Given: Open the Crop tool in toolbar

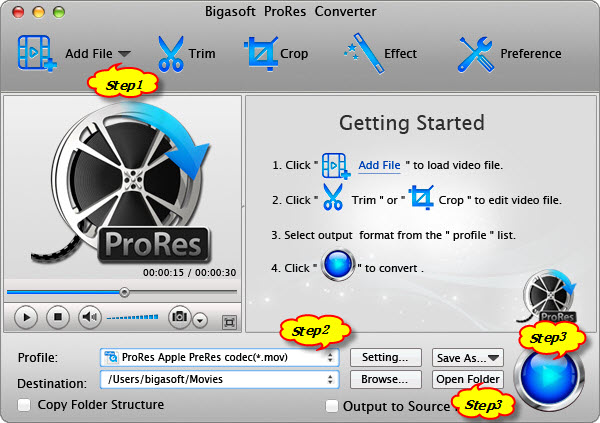Looking at the screenshot, I should tap(261, 54).
